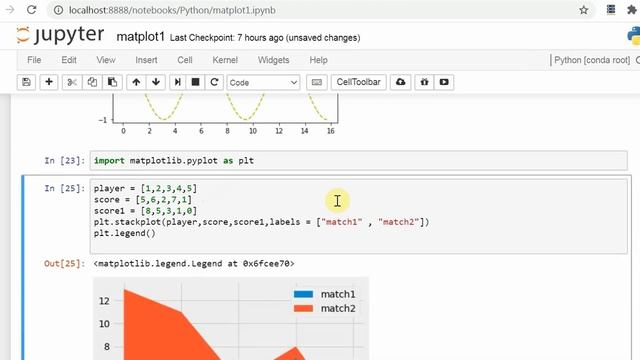Click the import matplotlib.pyplot code cell
The height and width of the screenshot is (360, 640).
point(358,160)
